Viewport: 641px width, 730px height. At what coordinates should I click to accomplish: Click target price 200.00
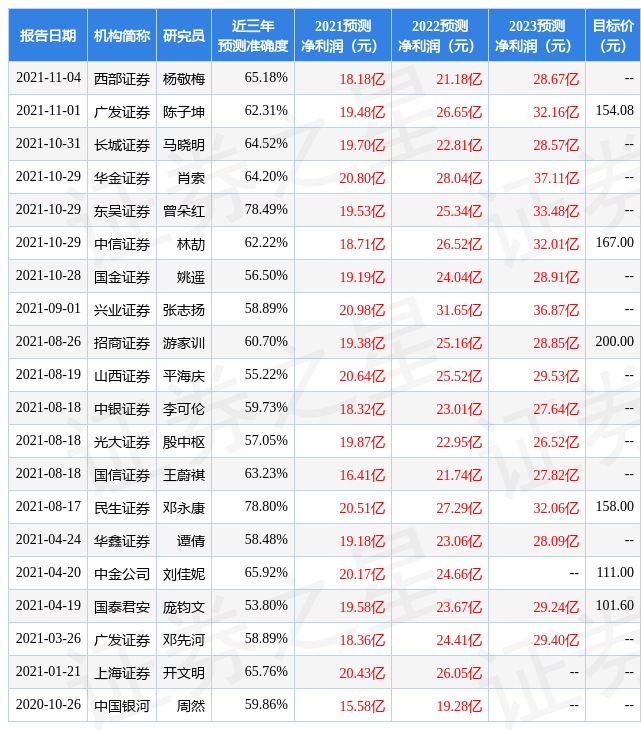click(614, 342)
